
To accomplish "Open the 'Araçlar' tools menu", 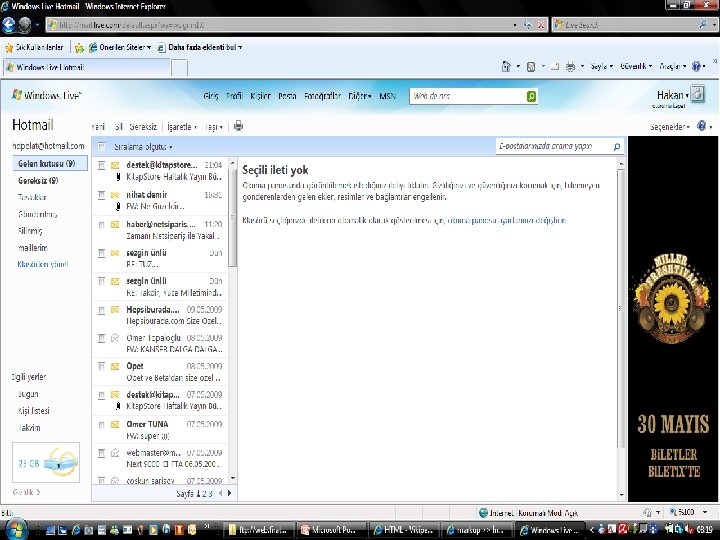I will (672, 67).
